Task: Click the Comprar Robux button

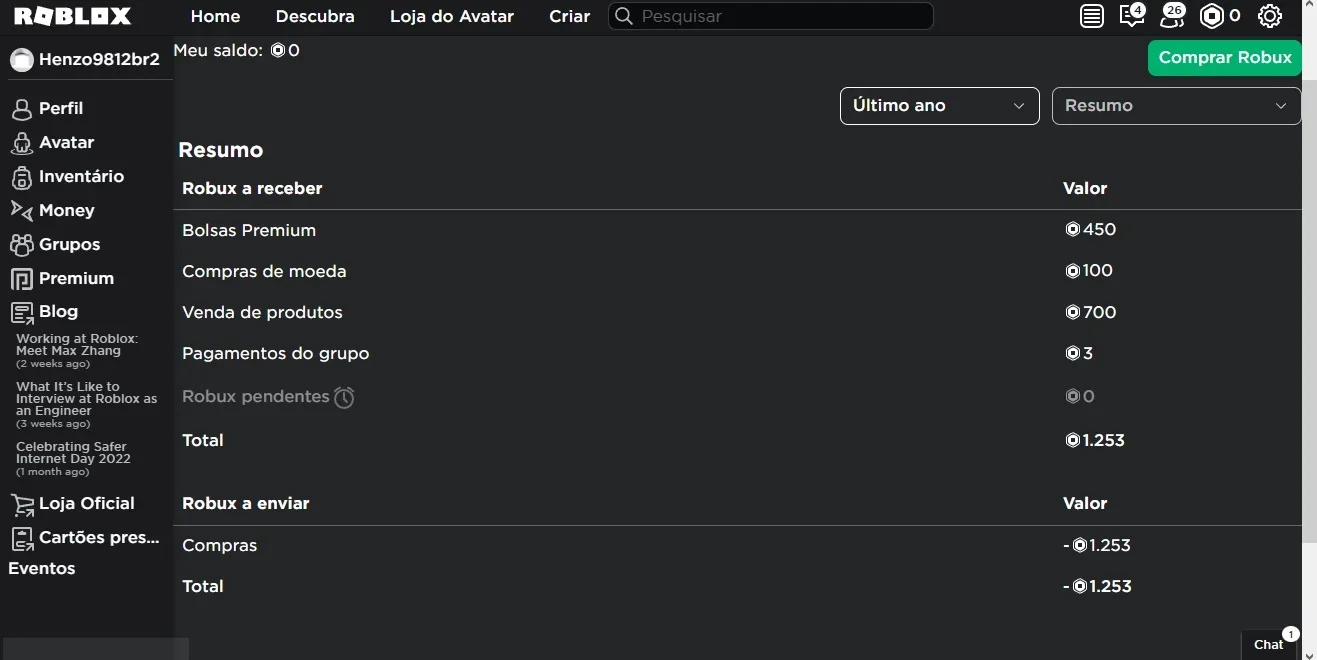Action: pos(1225,58)
